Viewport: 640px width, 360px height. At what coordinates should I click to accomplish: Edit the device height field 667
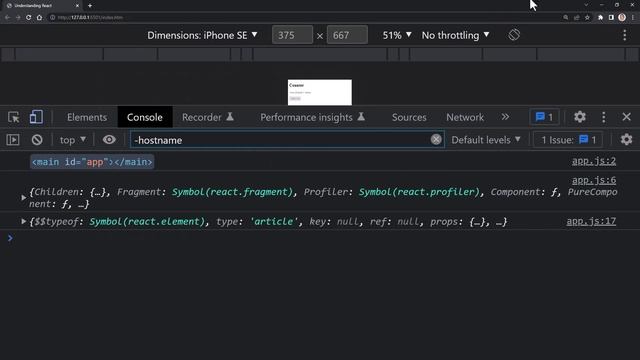347,35
